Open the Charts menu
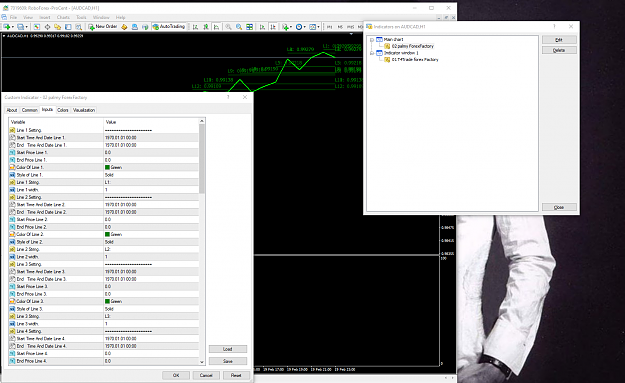Screen dimensions: 625x383 [x=63, y=17]
